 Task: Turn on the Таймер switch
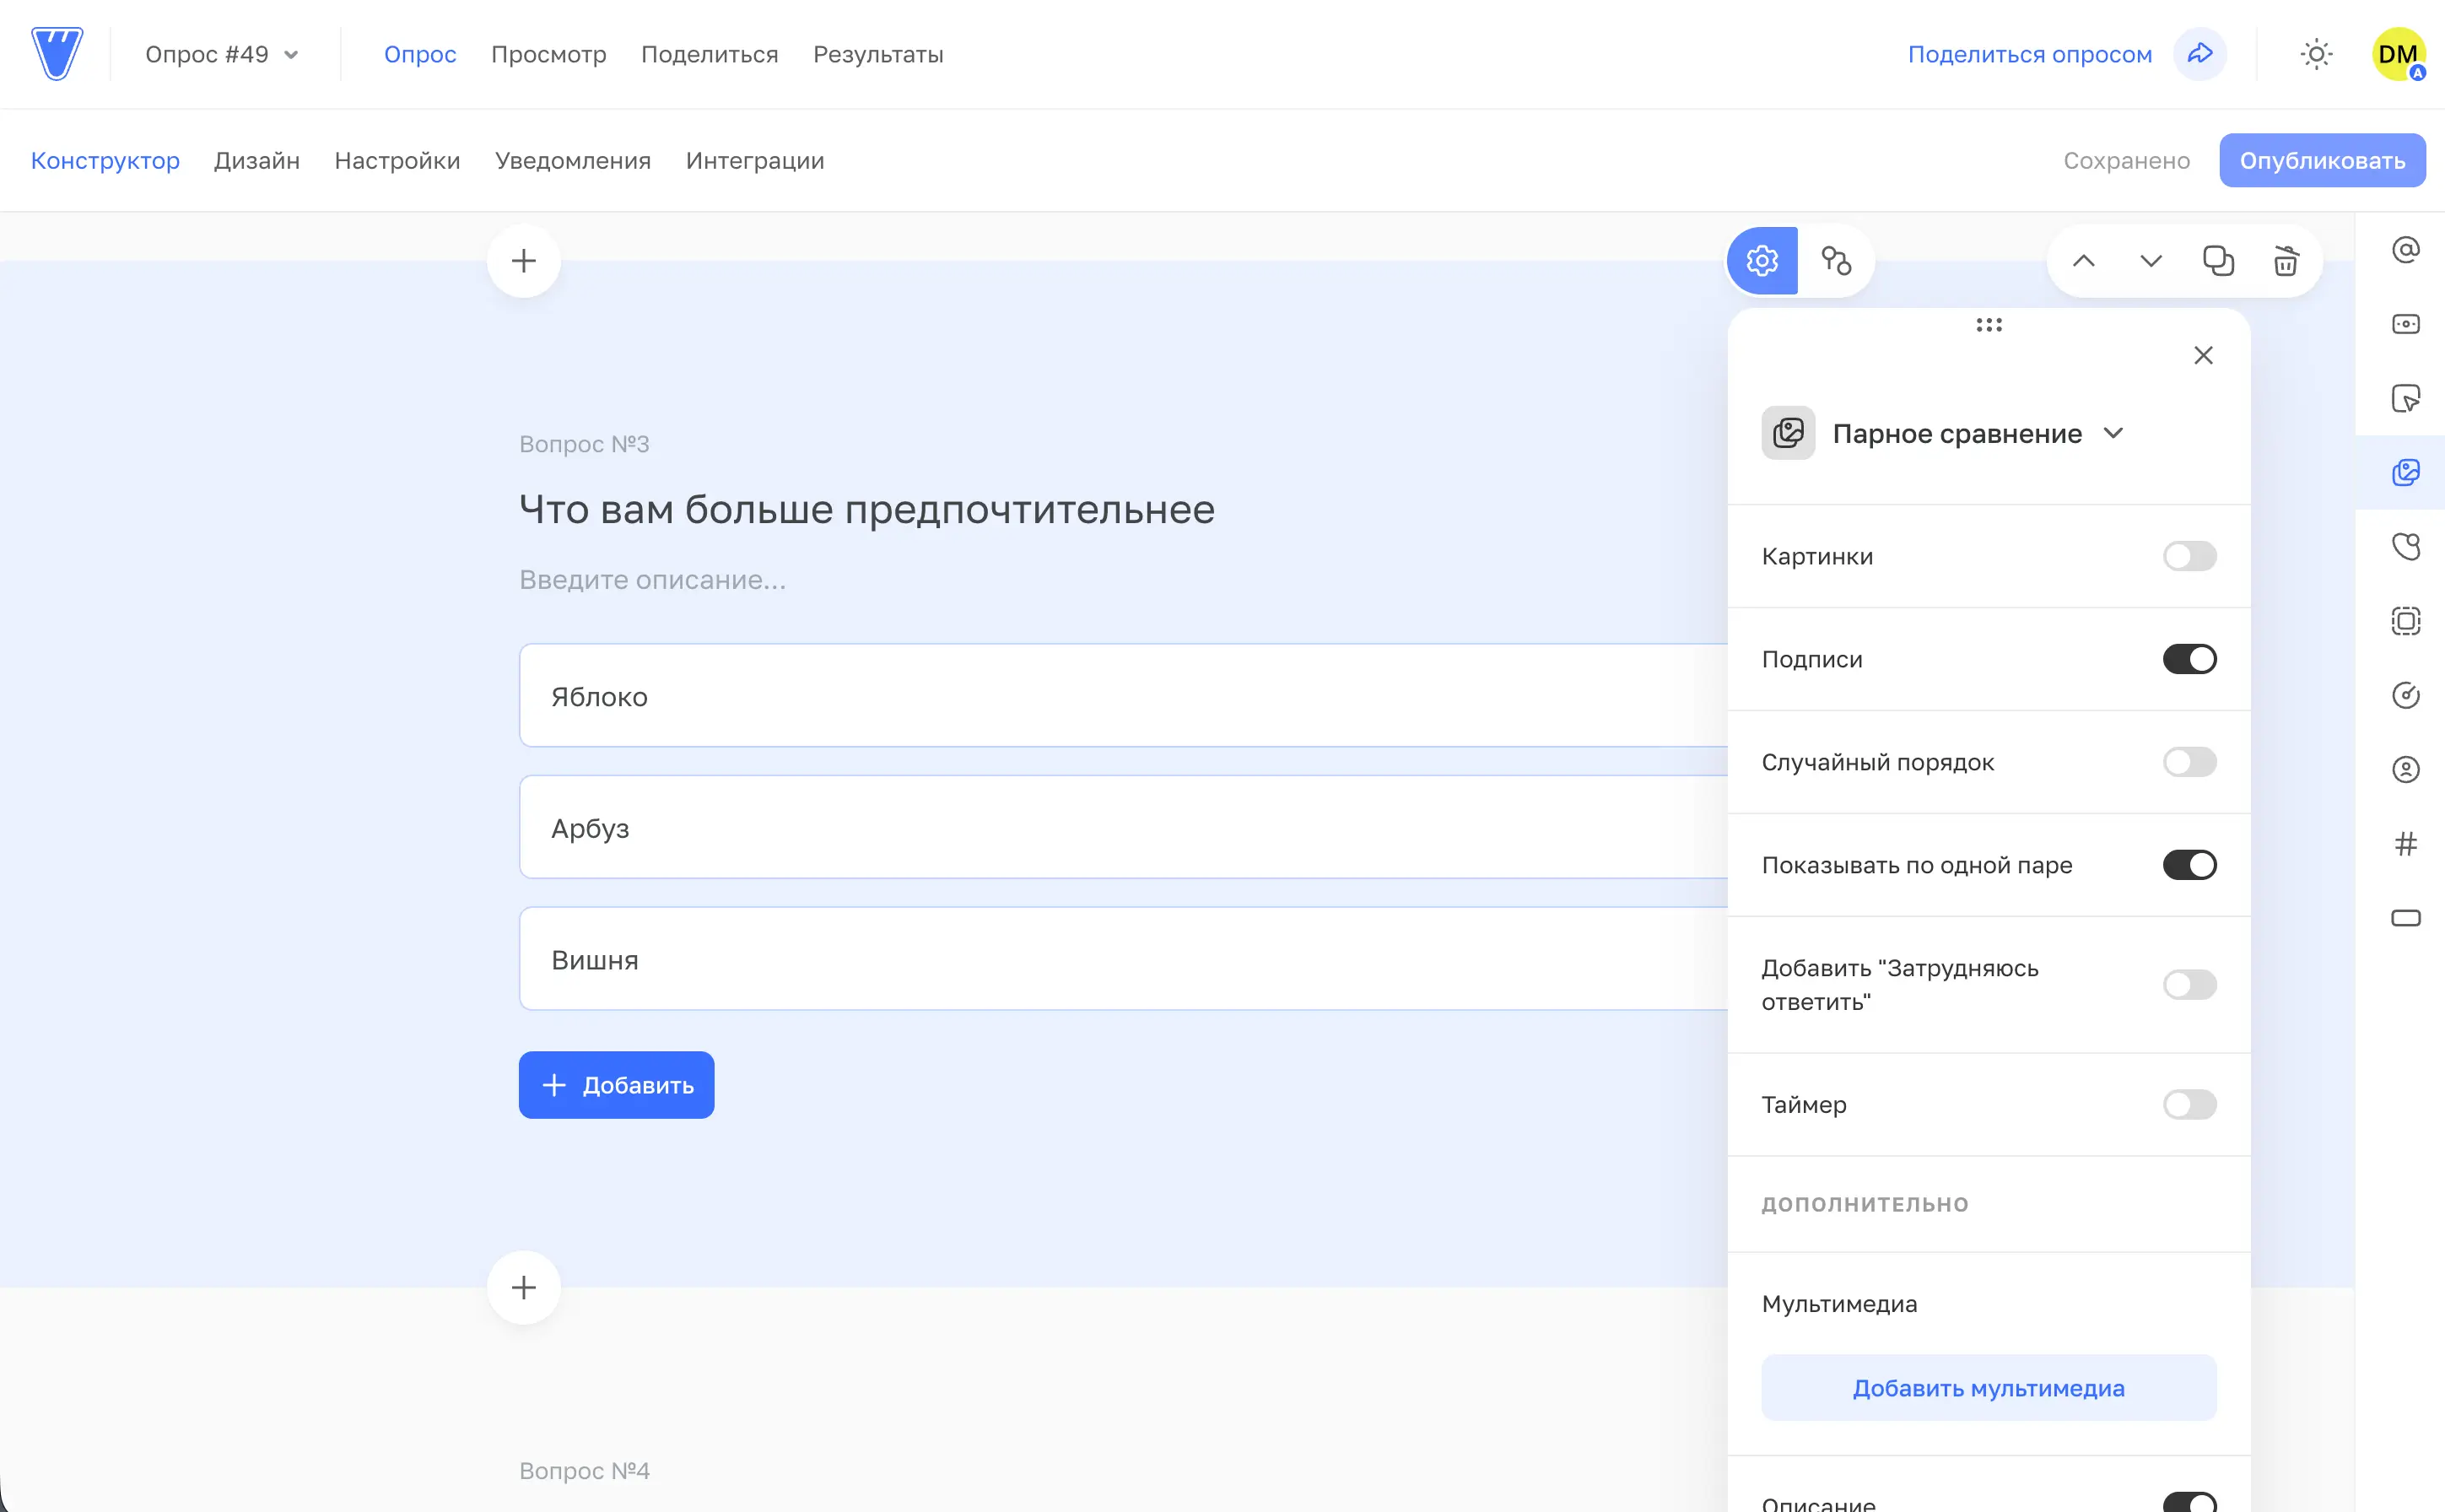pos(2190,1105)
